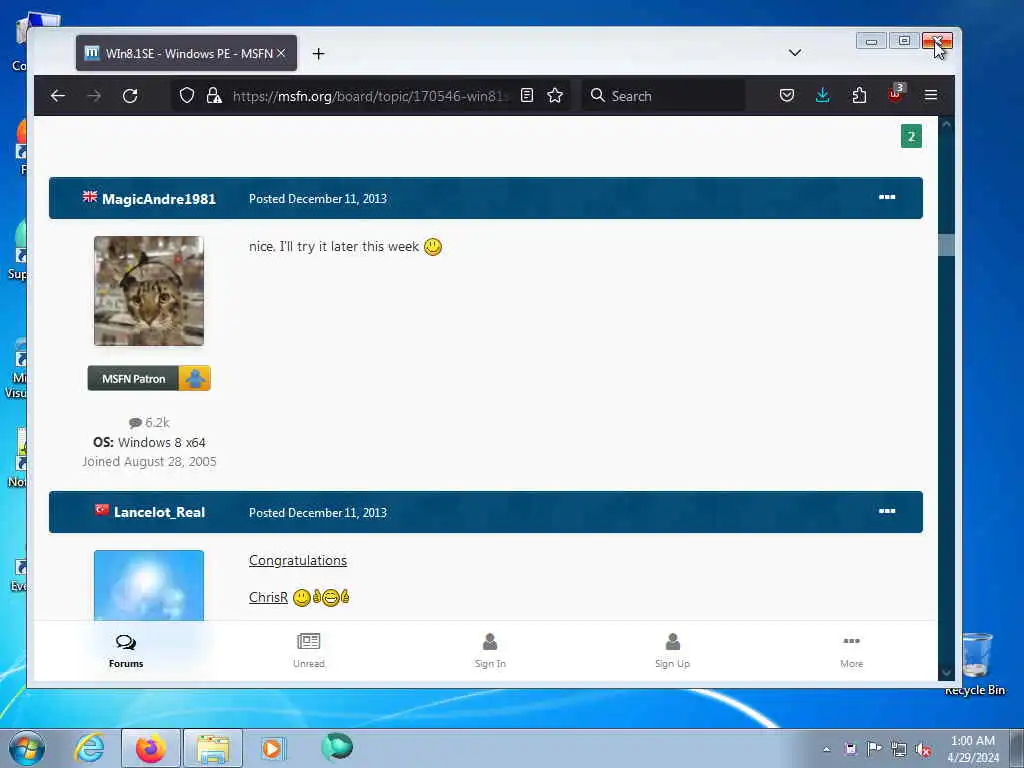Select the Recycle Bin desktop icon
The width and height of the screenshot is (1024, 768).
976,663
